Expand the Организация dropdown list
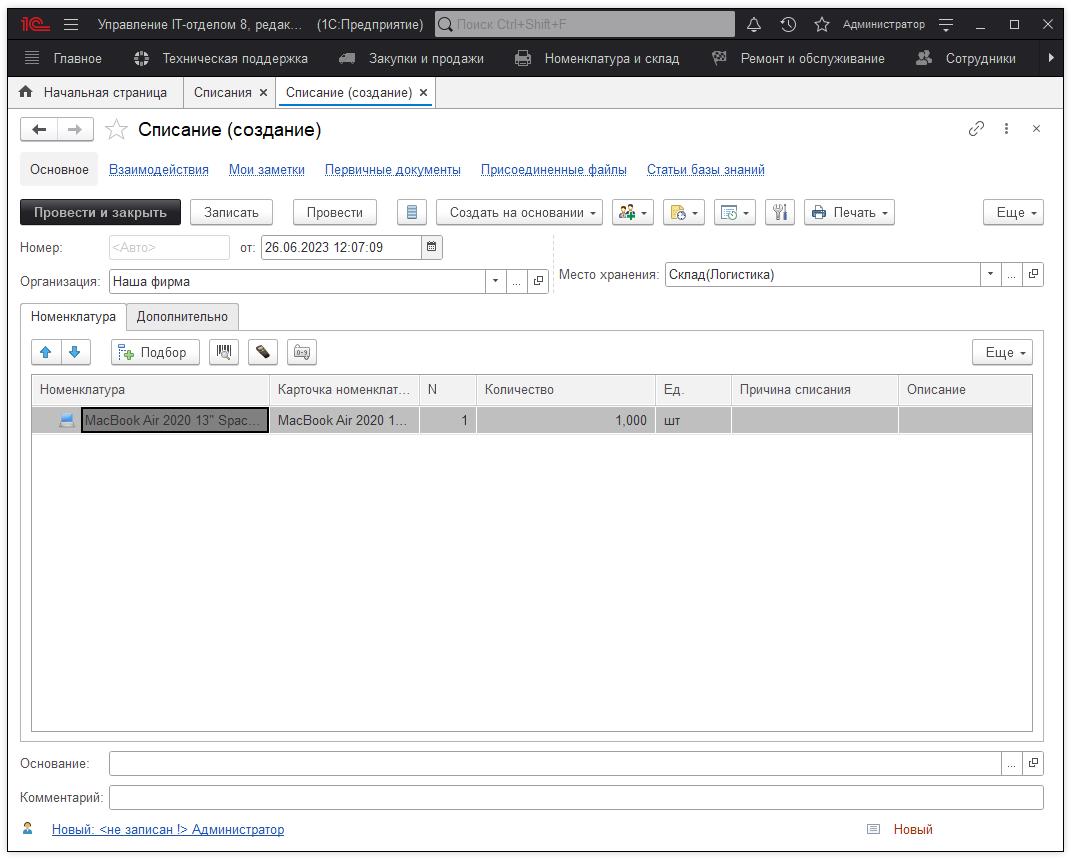Screen dimensions: 1071x859 tap(495, 281)
